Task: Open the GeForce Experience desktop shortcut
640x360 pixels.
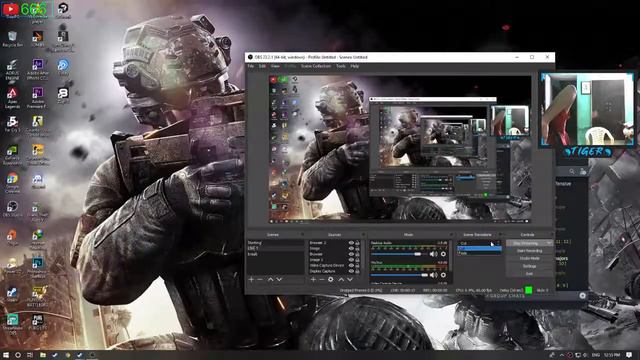Action: click(x=12, y=154)
